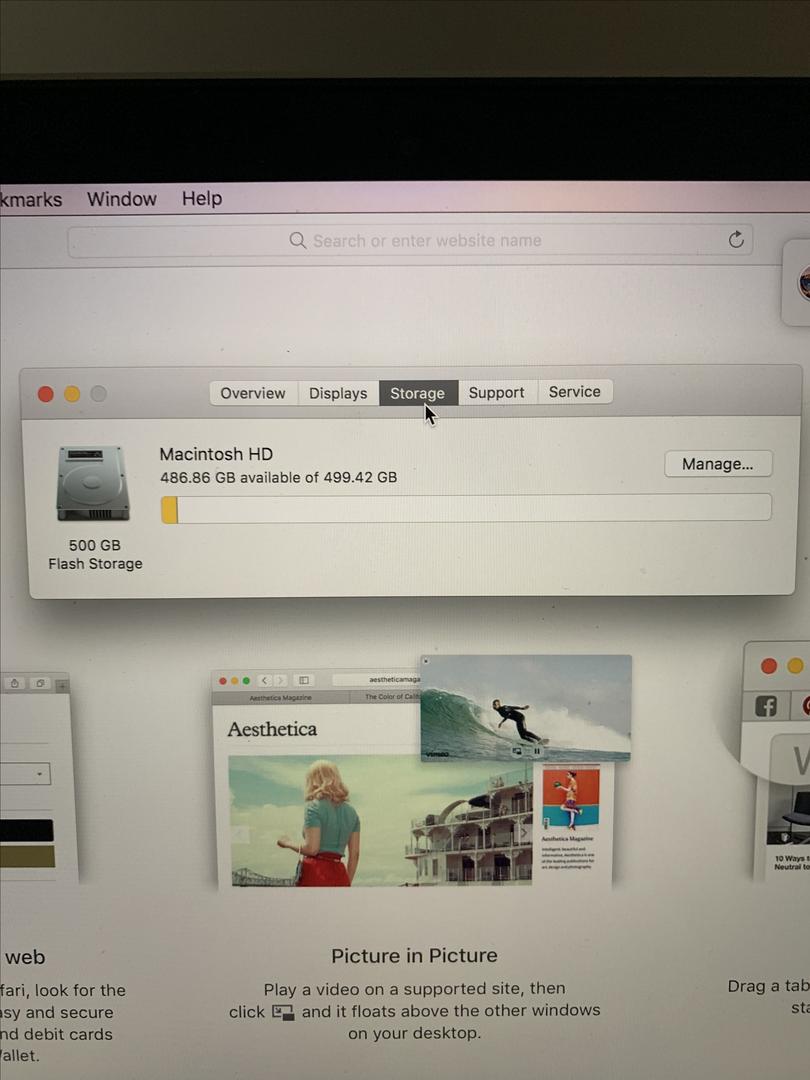Image resolution: width=810 pixels, height=1080 pixels.
Task: Click the yellow used-storage bar segment
Action: point(170,509)
